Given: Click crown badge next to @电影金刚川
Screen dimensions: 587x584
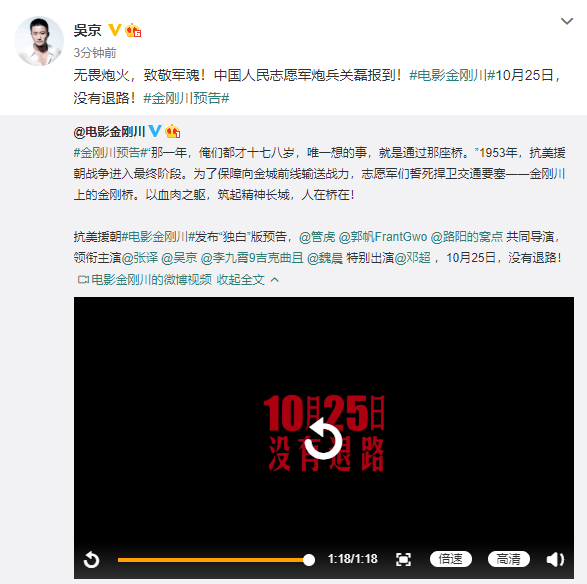Looking at the screenshot, I should (172, 131).
